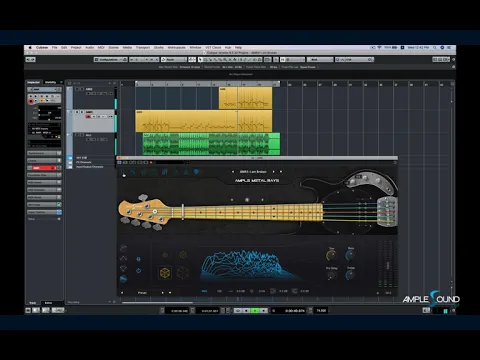Solo the Bass audio track in the track list
Screen dimensions: 480x360
82,135
